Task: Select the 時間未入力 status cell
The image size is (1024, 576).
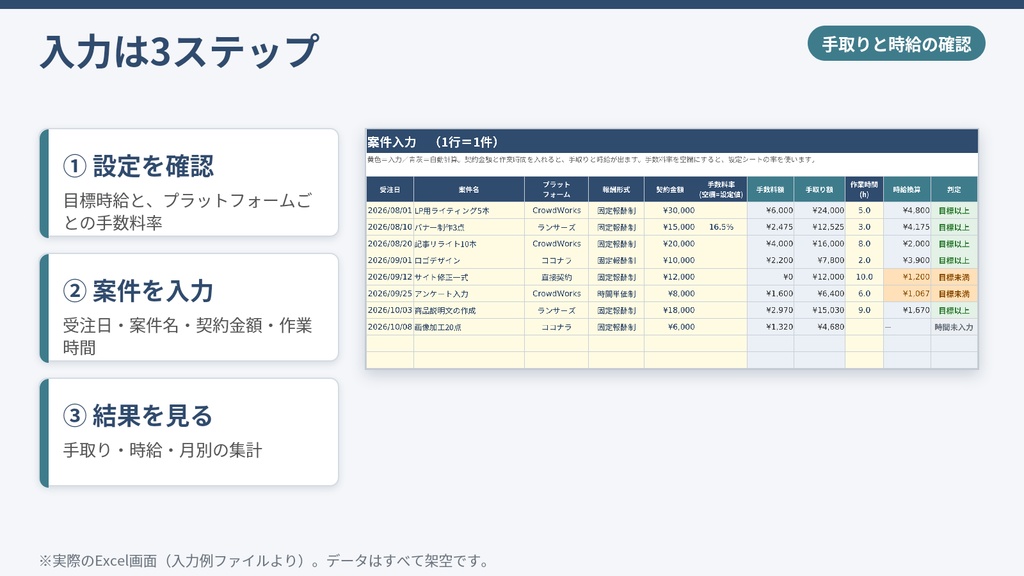Action: point(954,327)
